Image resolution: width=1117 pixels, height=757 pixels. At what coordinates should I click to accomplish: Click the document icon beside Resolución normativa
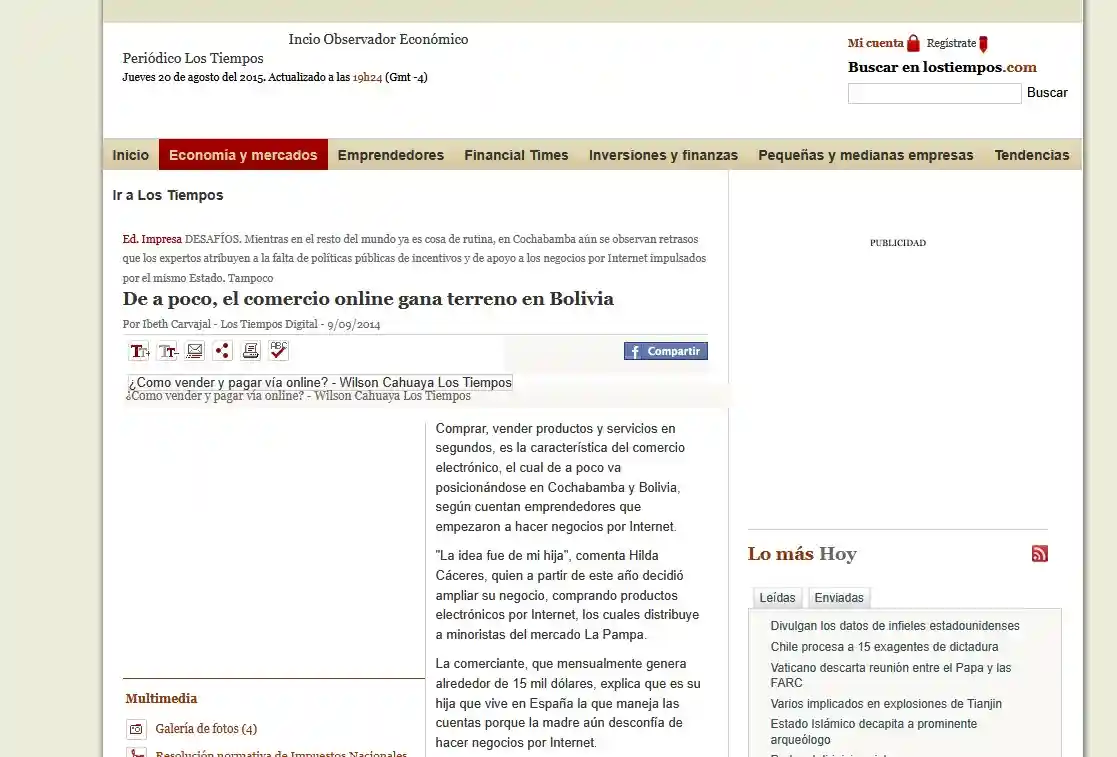coord(136,752)
